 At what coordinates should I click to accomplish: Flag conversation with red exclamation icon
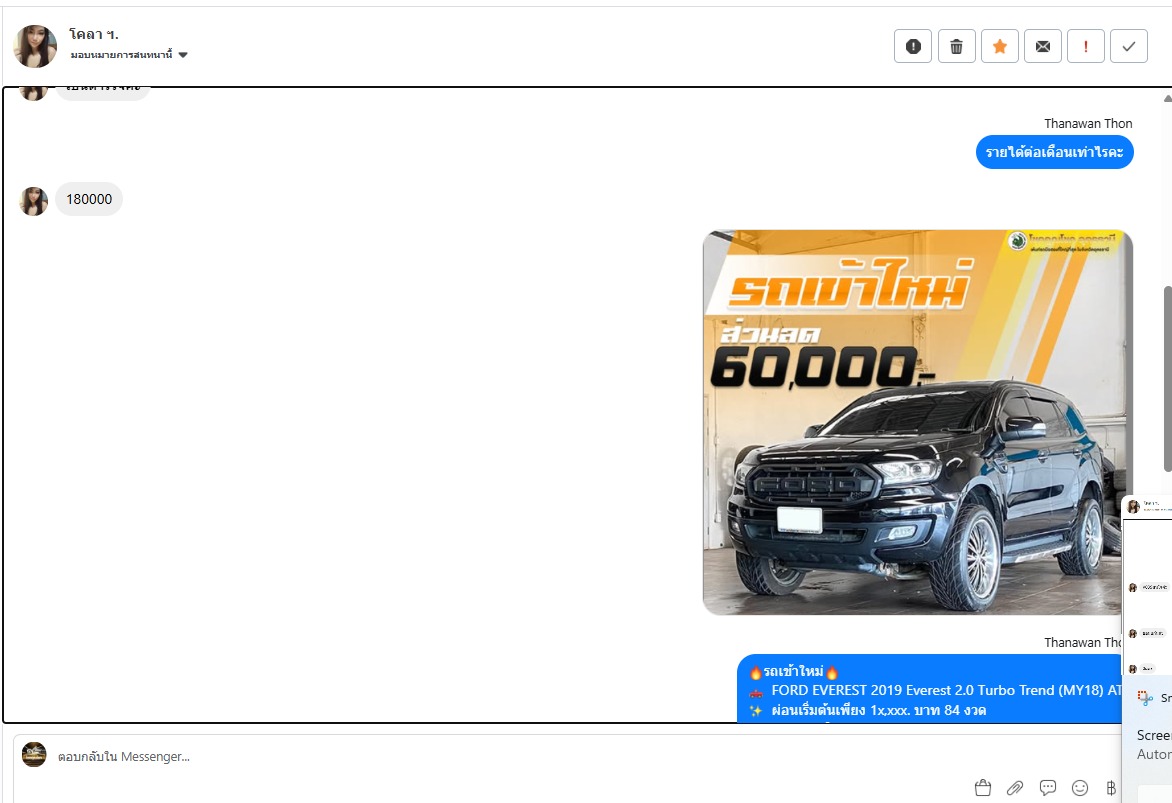pos(1085,46)
